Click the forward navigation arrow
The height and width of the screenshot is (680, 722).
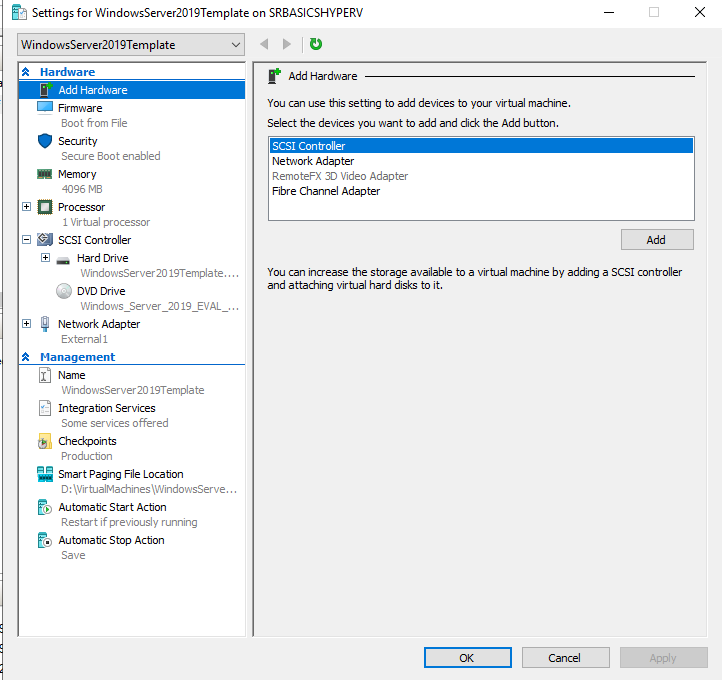[286, 44]
